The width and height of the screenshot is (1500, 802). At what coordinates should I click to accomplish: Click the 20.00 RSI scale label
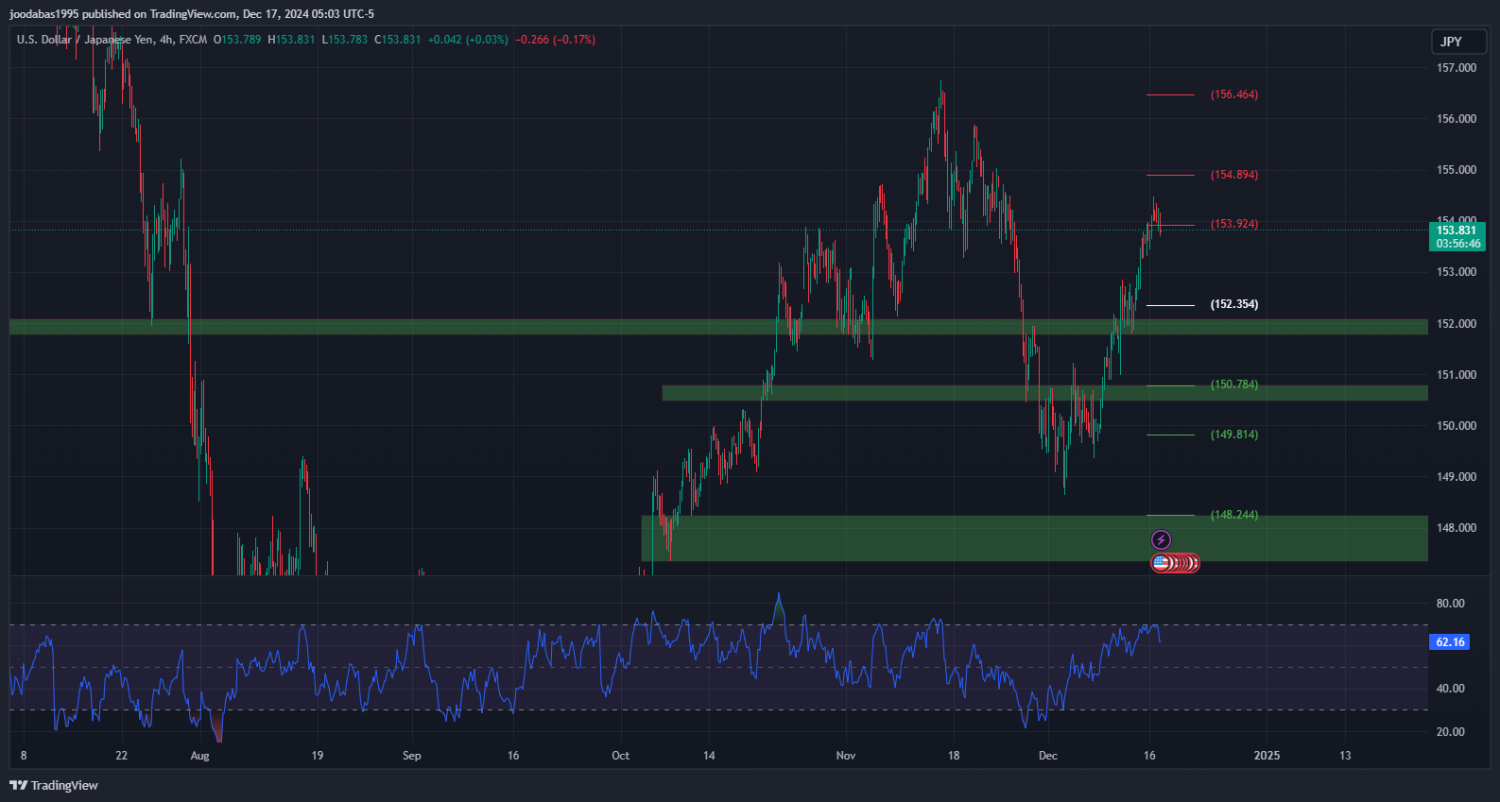click(x=1450, y=732)
